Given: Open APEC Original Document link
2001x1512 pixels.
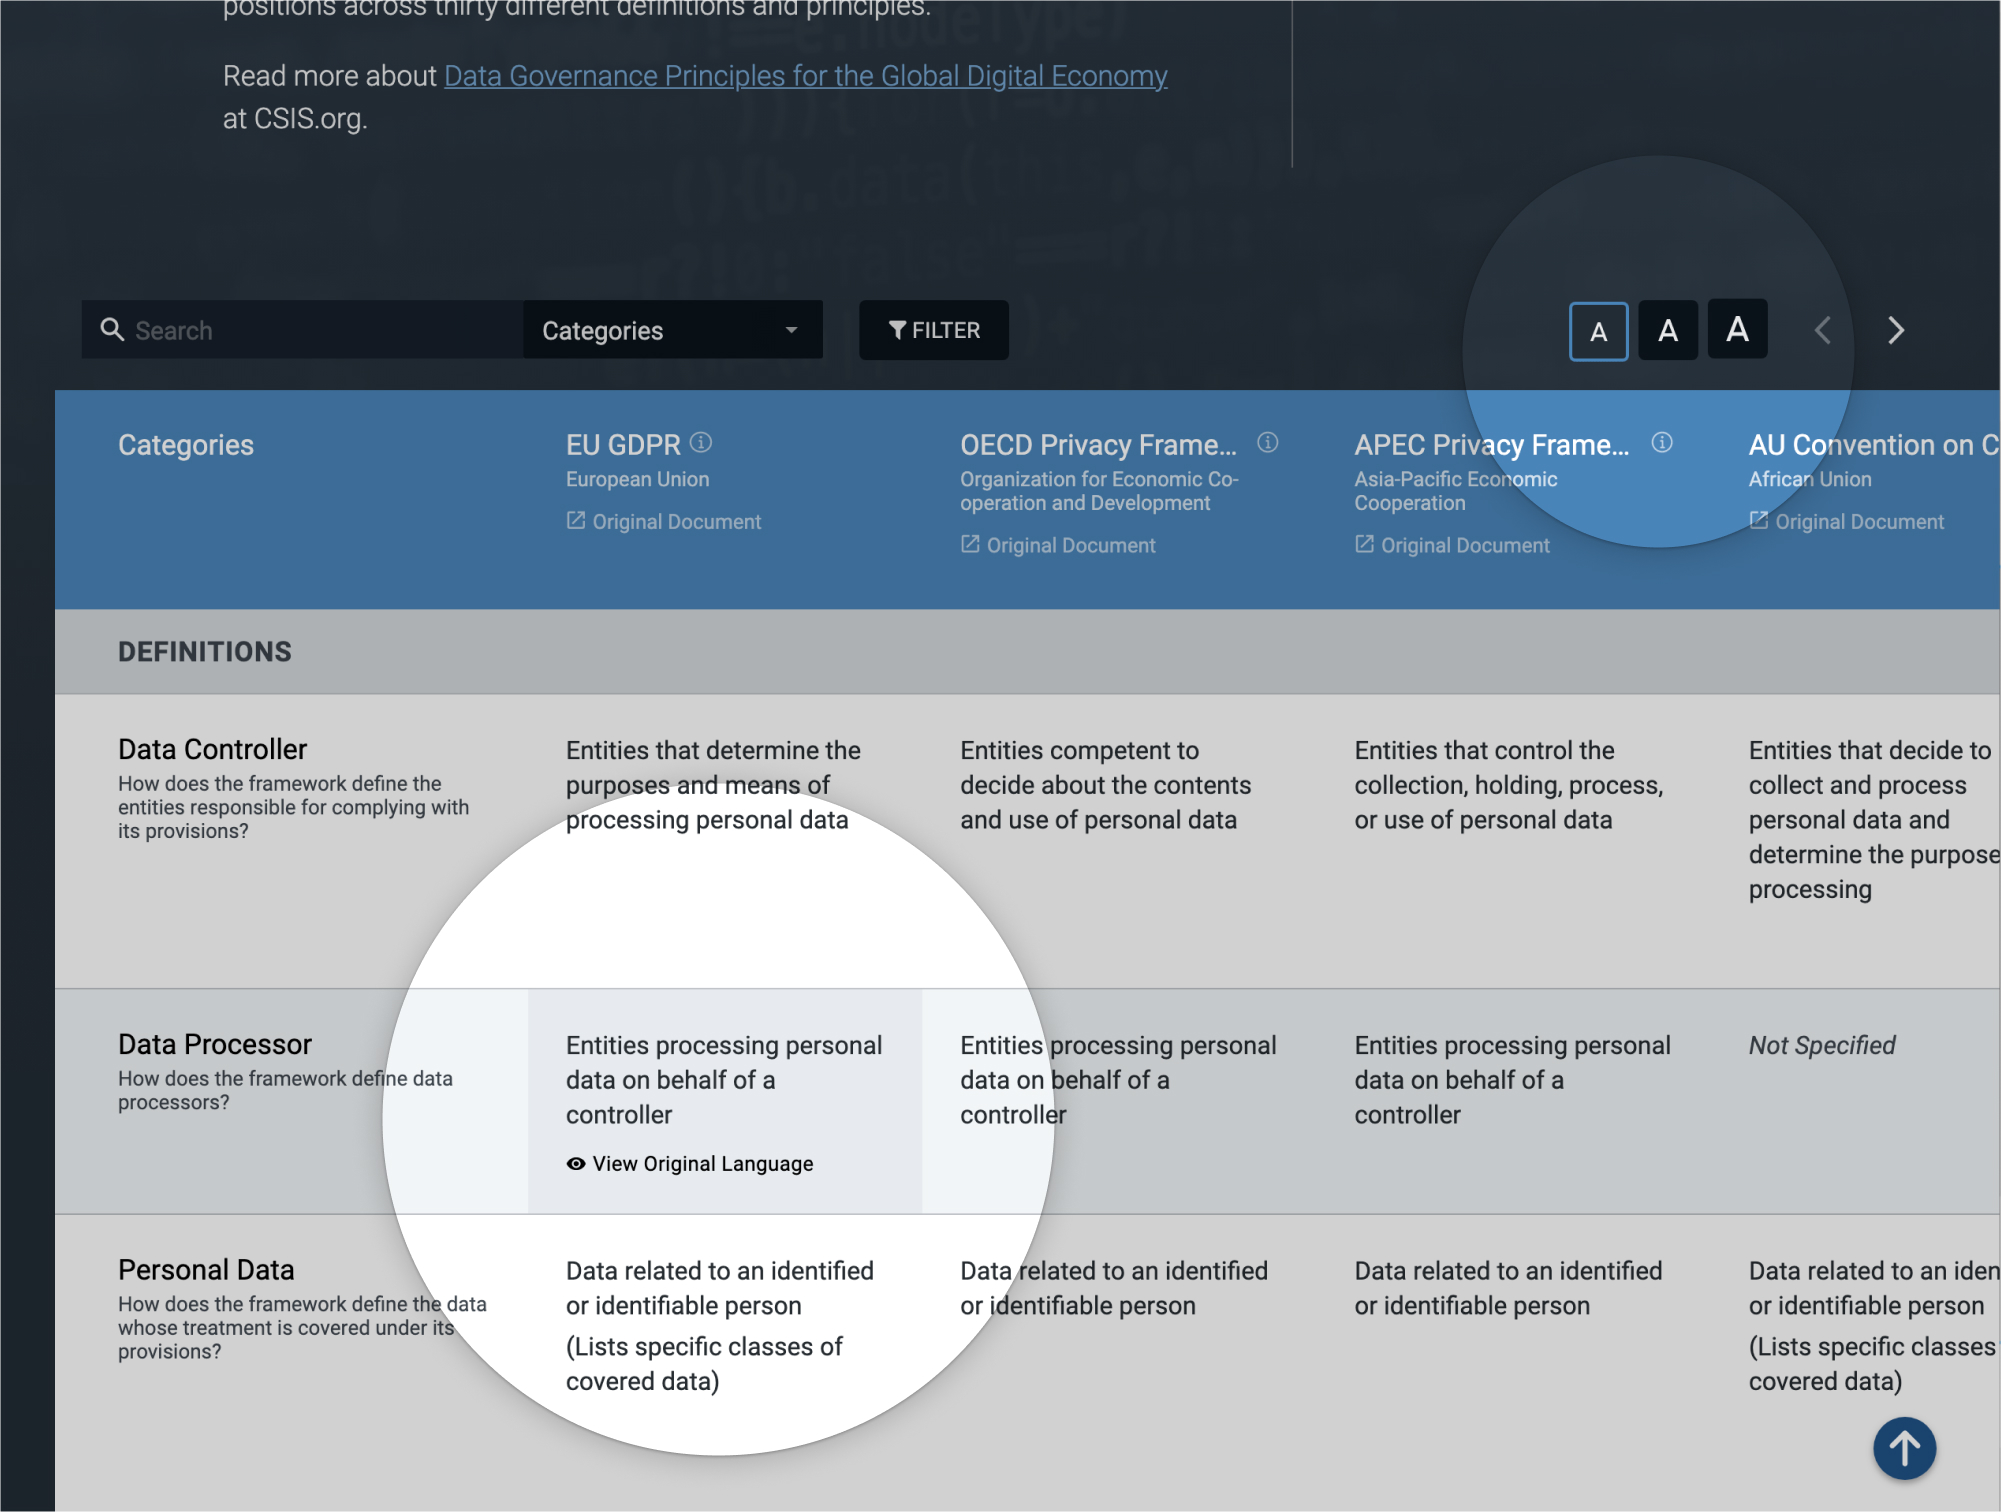Looking at the screenshot, I should click(x=1451, y=545).
